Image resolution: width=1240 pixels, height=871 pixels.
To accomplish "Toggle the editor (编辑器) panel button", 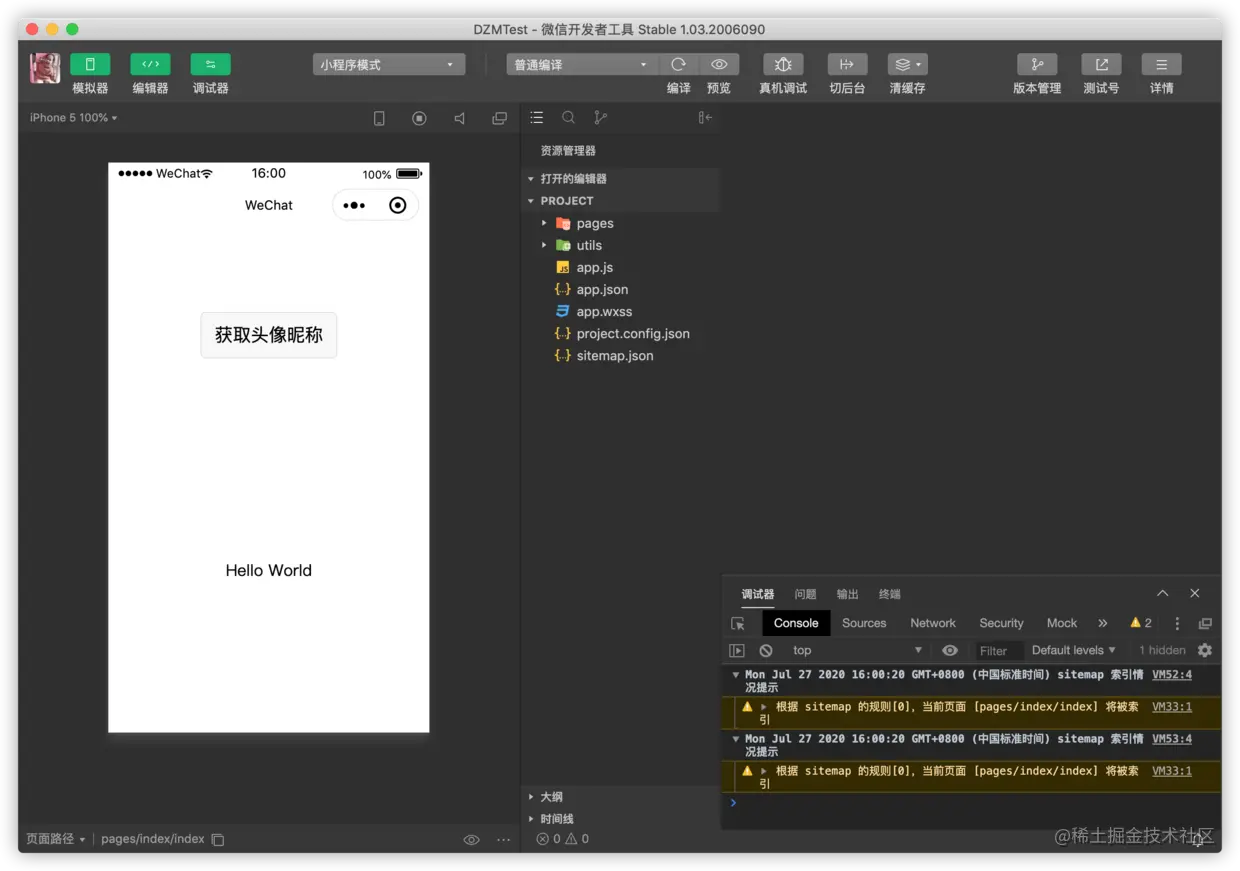I will [x=150, y=64].
